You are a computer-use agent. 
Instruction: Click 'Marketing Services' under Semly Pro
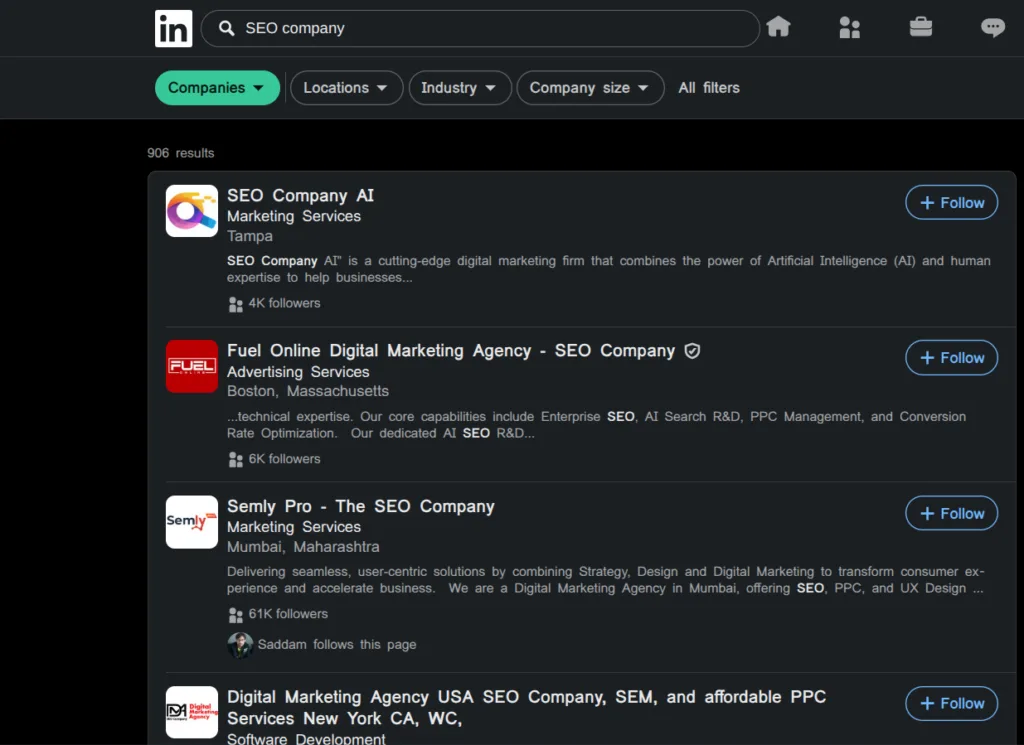click(x=294, y=527)
